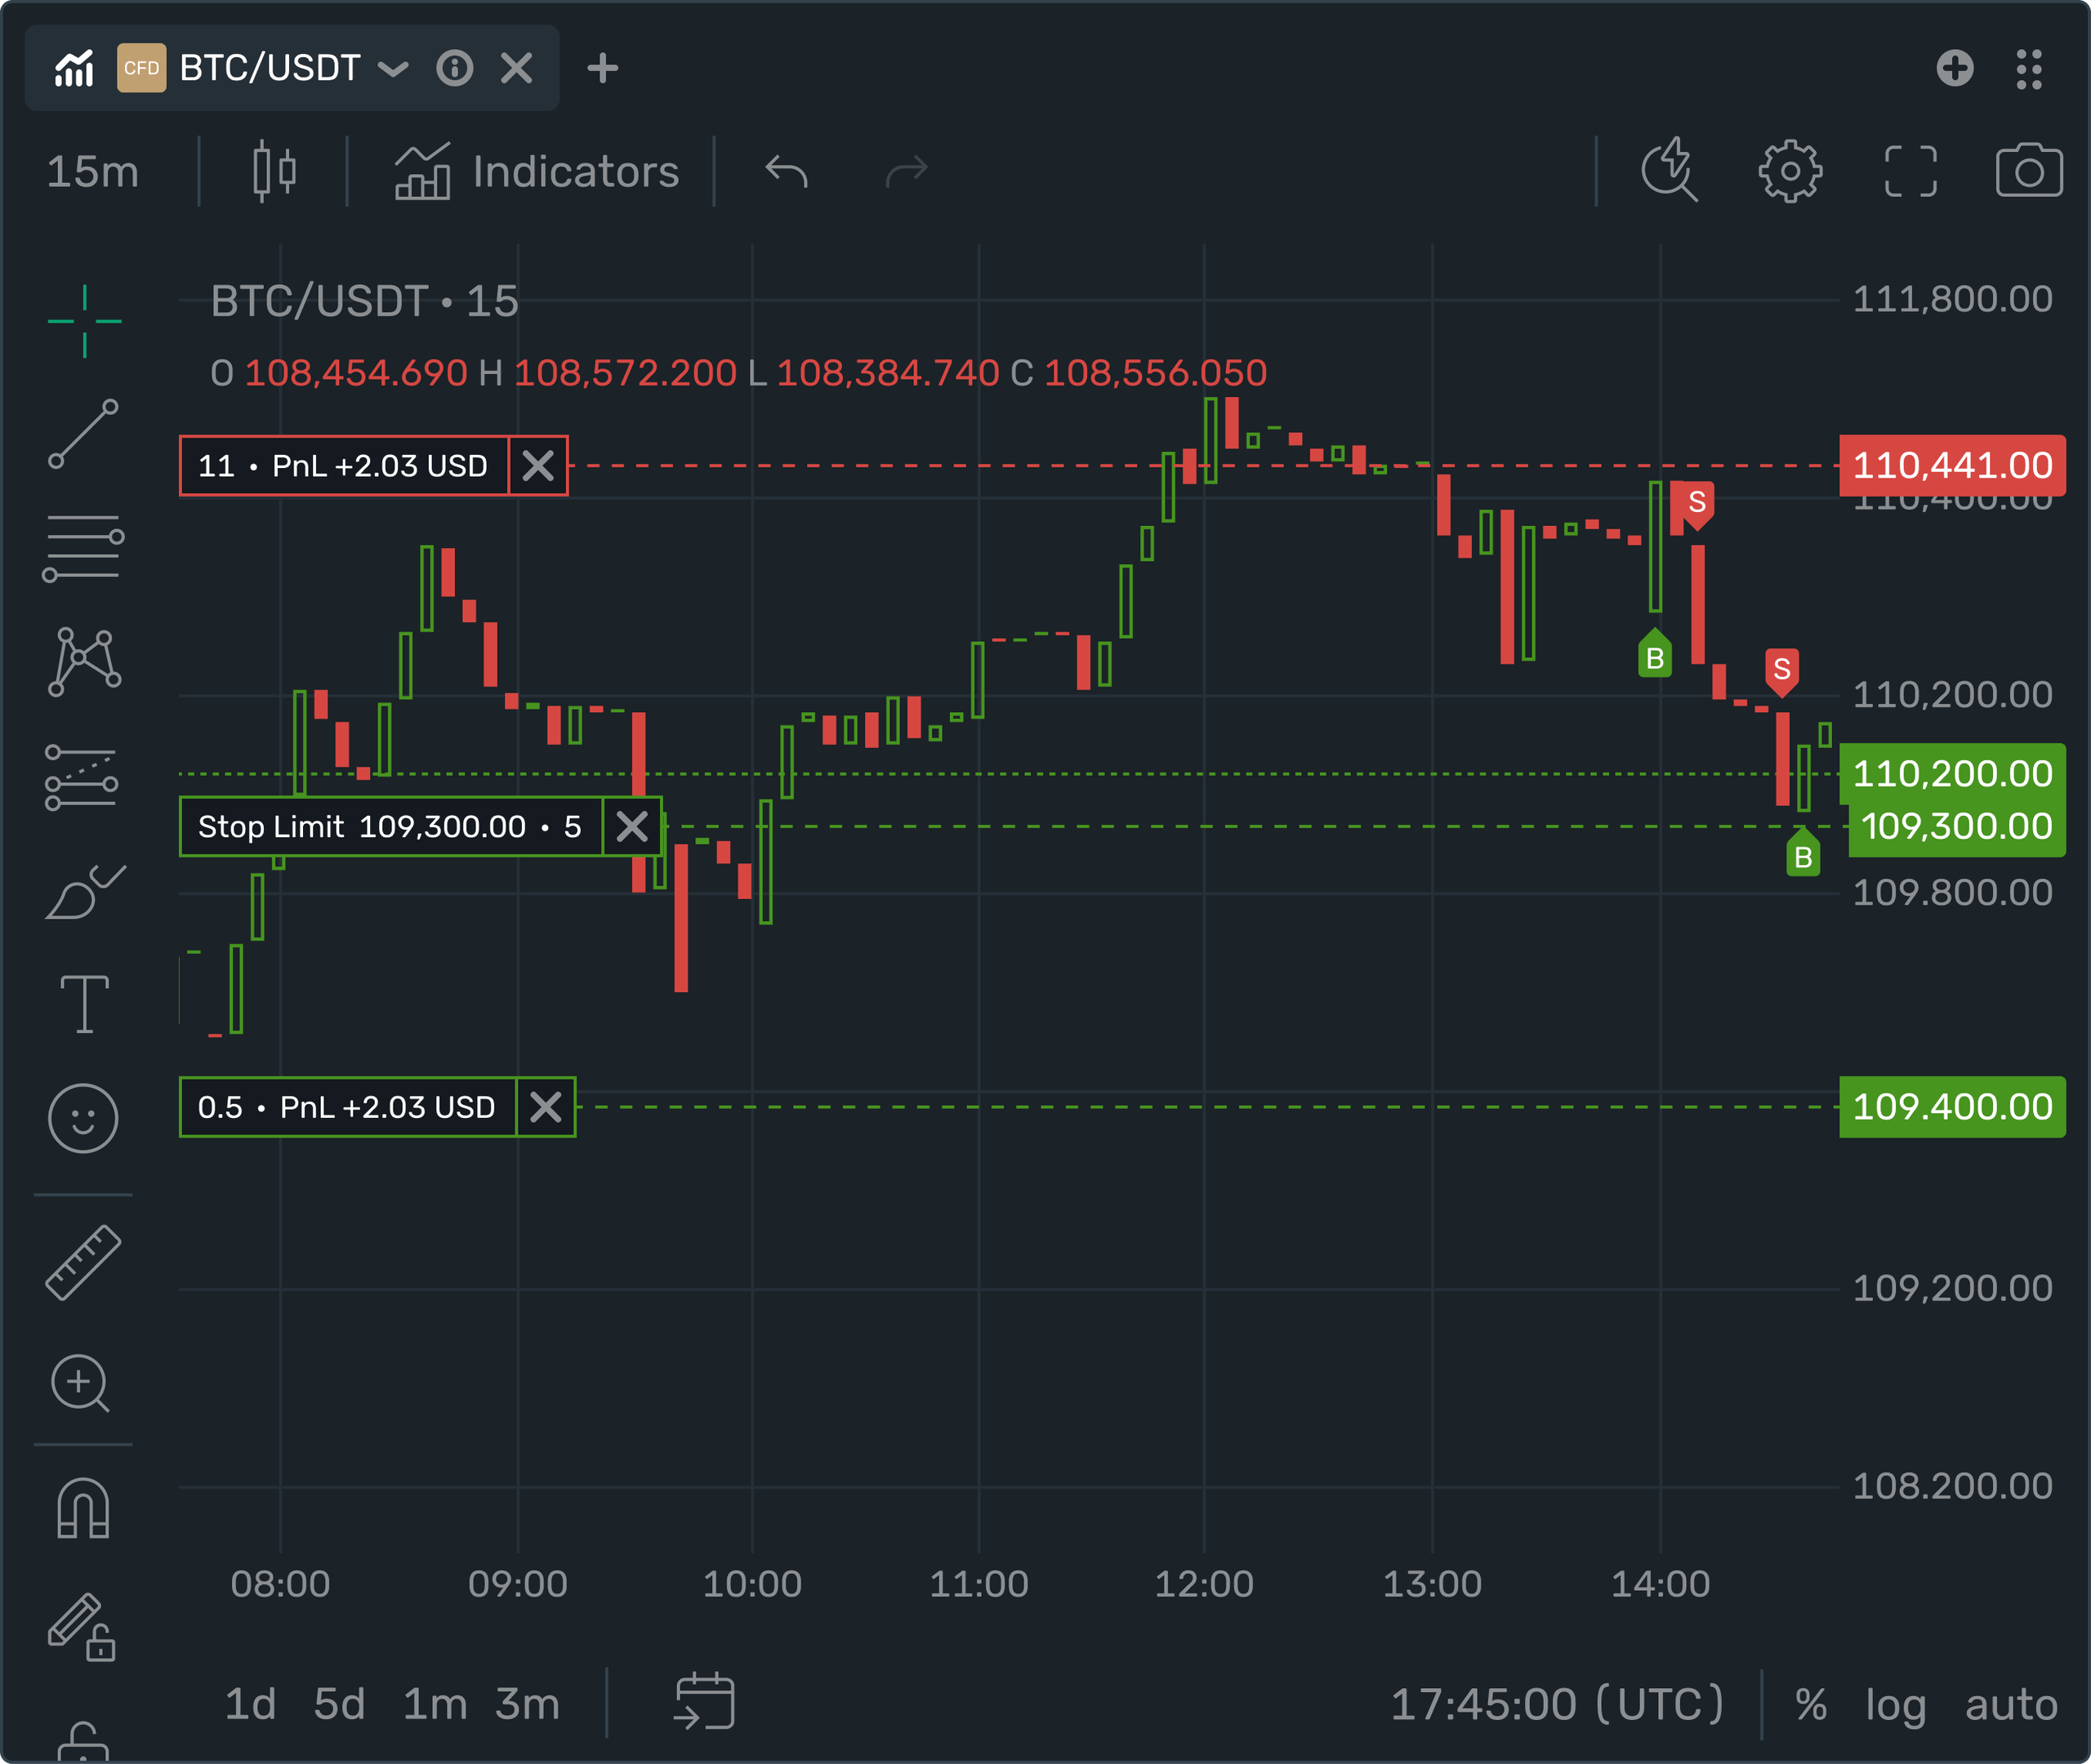Undo the last chart action

787,171
